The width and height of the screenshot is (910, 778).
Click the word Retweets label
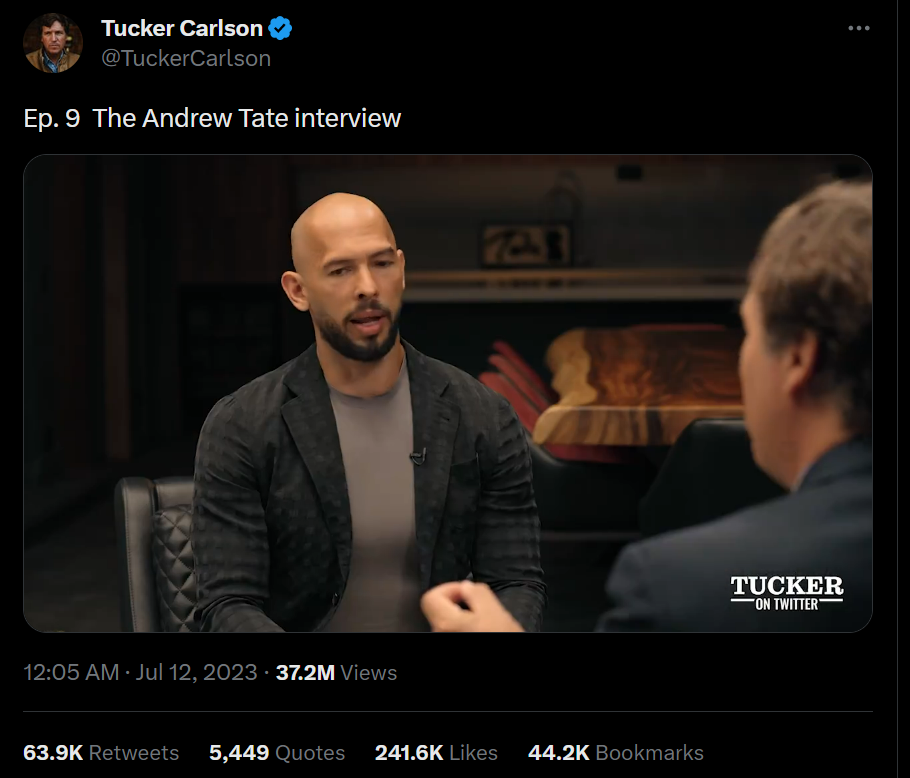pos(133,752)
